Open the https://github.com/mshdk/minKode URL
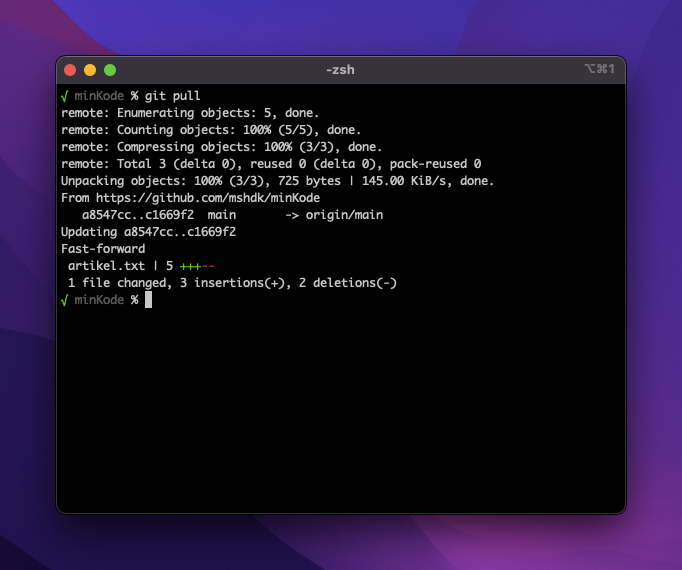The width and height of the screenshot is (682, 570). (208, 198)
